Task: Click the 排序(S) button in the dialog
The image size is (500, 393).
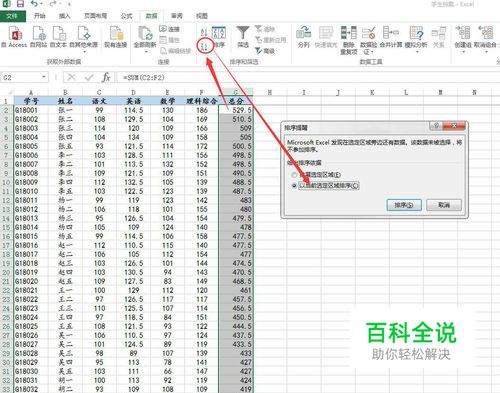Action: (404, 205)
